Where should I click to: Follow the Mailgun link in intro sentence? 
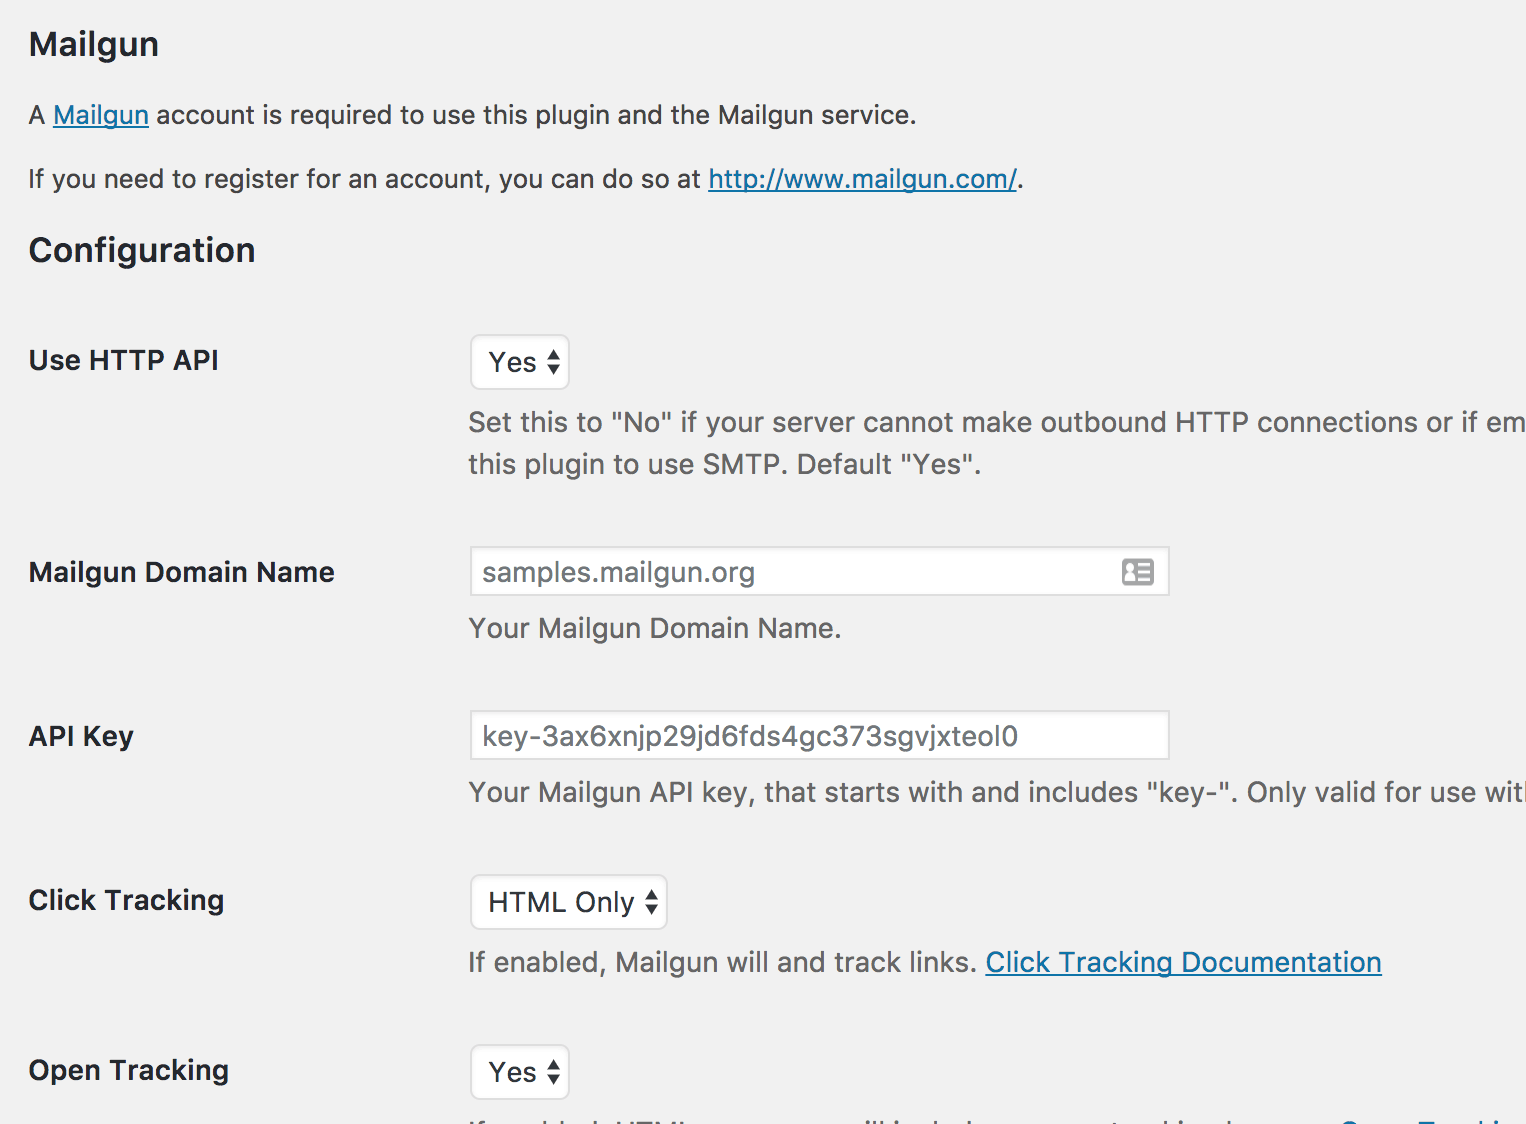[101, 115]
